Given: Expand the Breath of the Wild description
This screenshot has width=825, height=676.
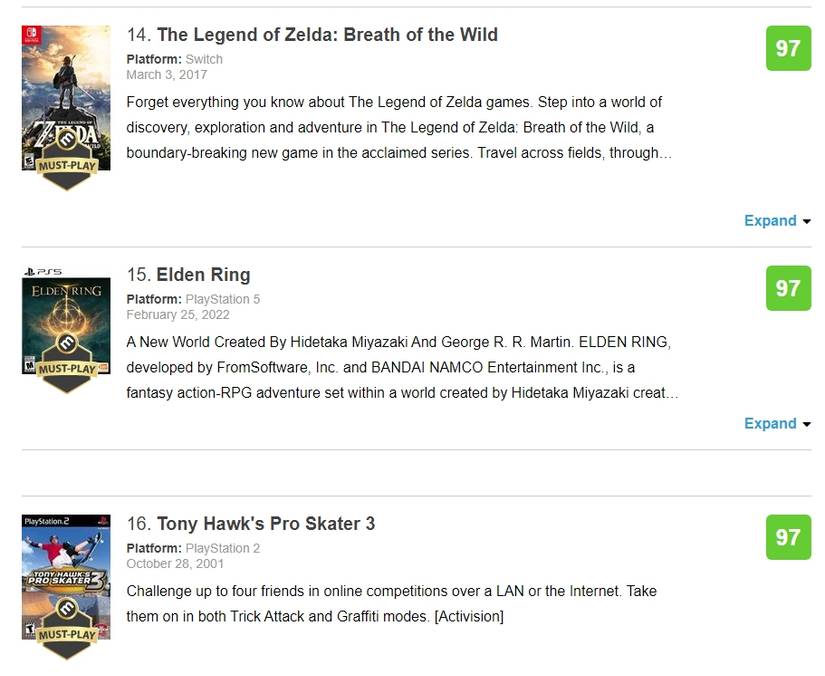Looking at the screenshot, I should pos(770,220).
